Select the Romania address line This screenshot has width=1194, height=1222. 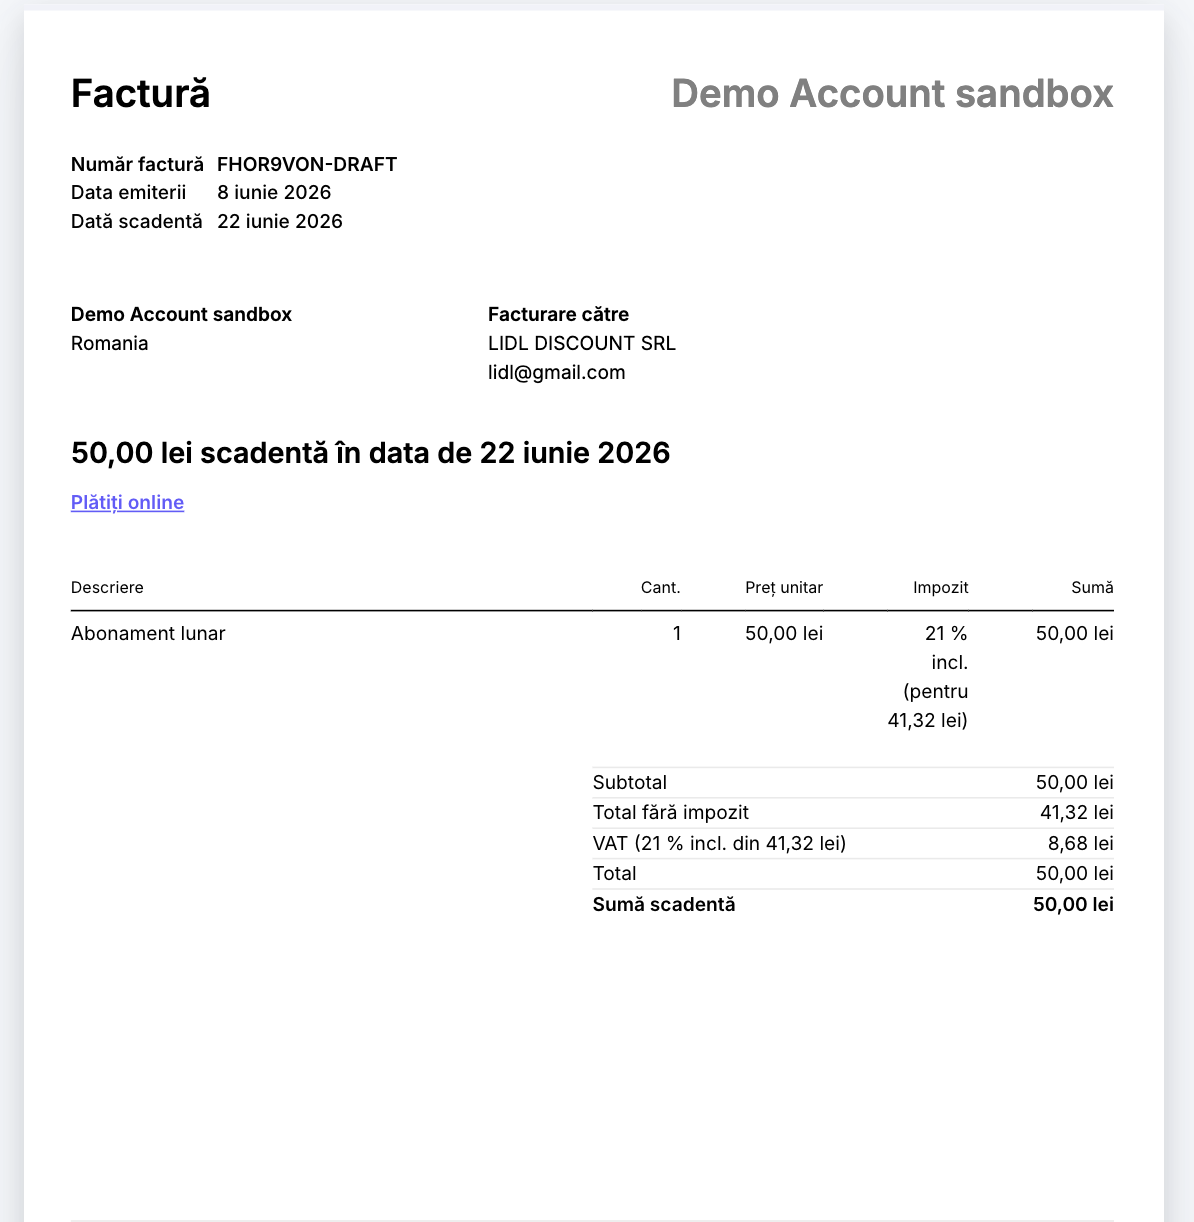110,343
